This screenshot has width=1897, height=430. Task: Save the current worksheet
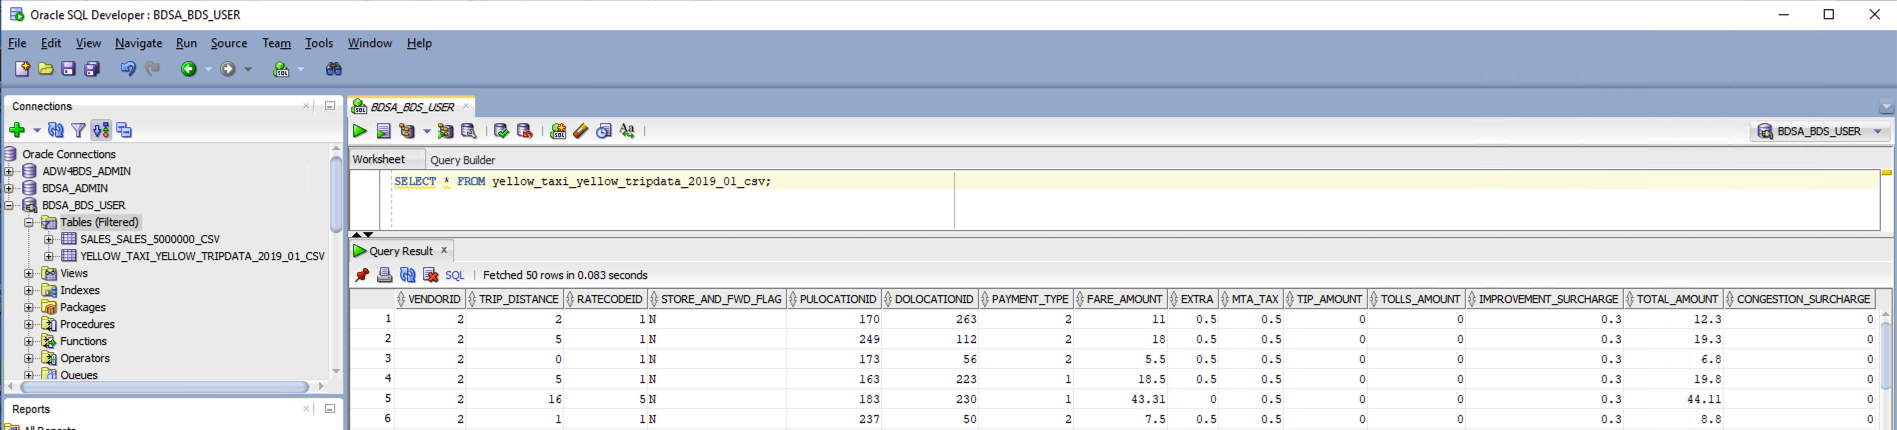point(68,69)
